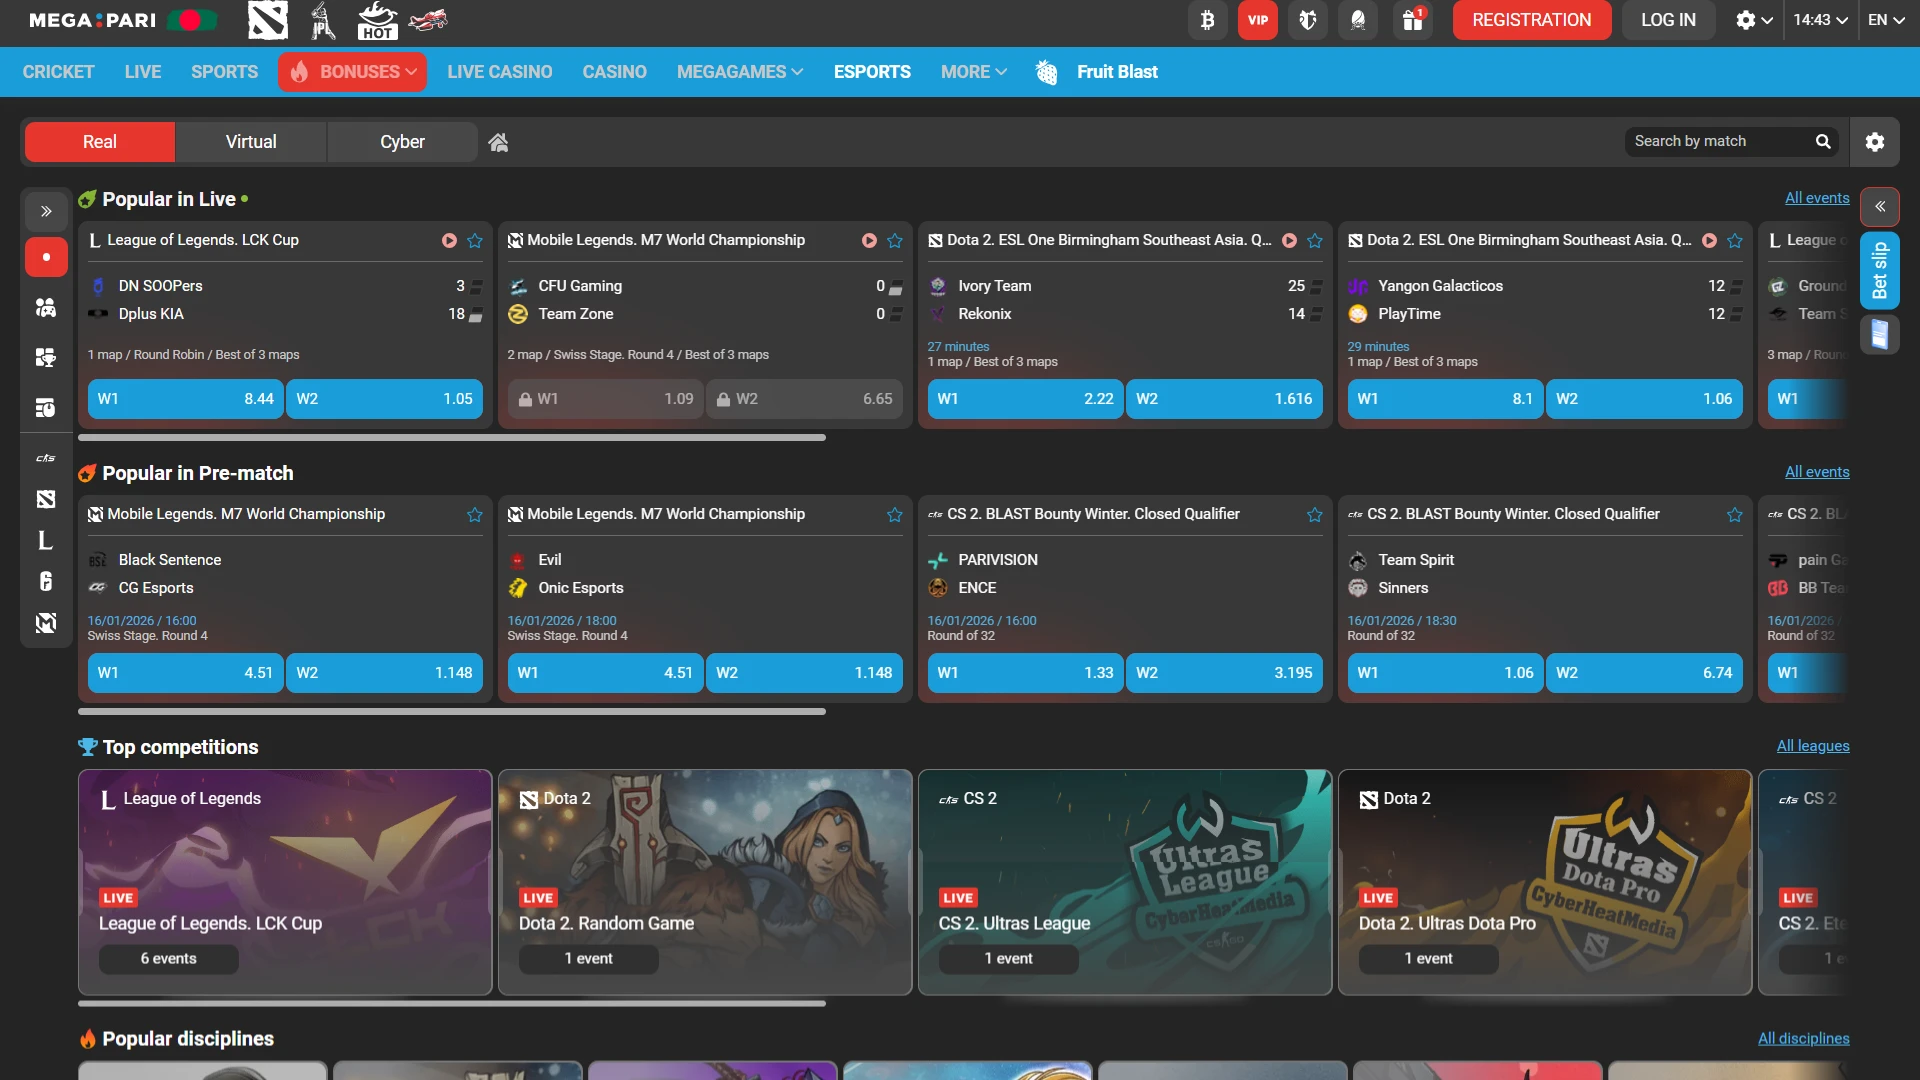Open League of Legends from the sidebar icons
This screenshot has height=1080, width=1920.
click(x=46, y=541)
